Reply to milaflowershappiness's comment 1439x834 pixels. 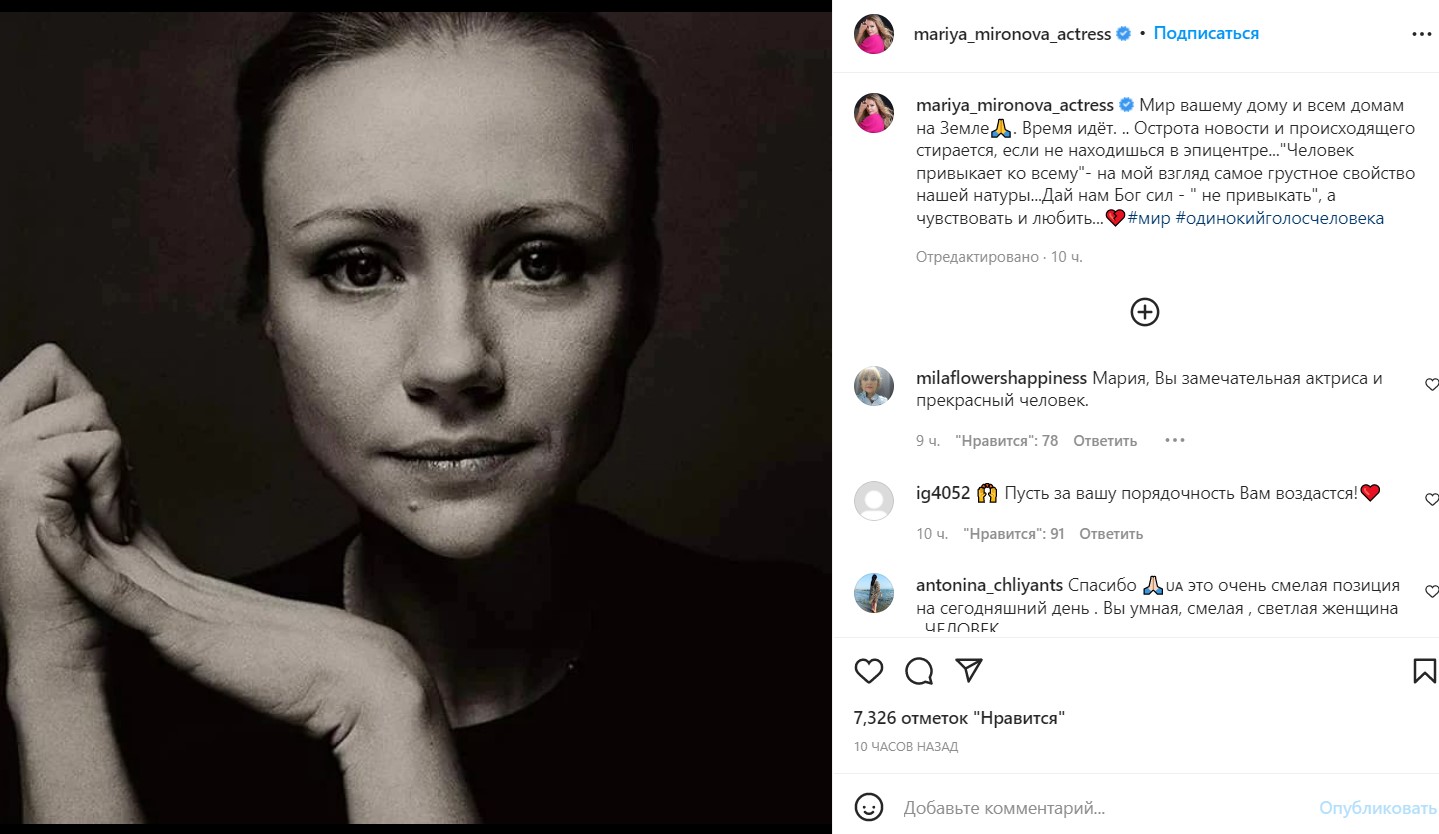tap(1105, 440)
